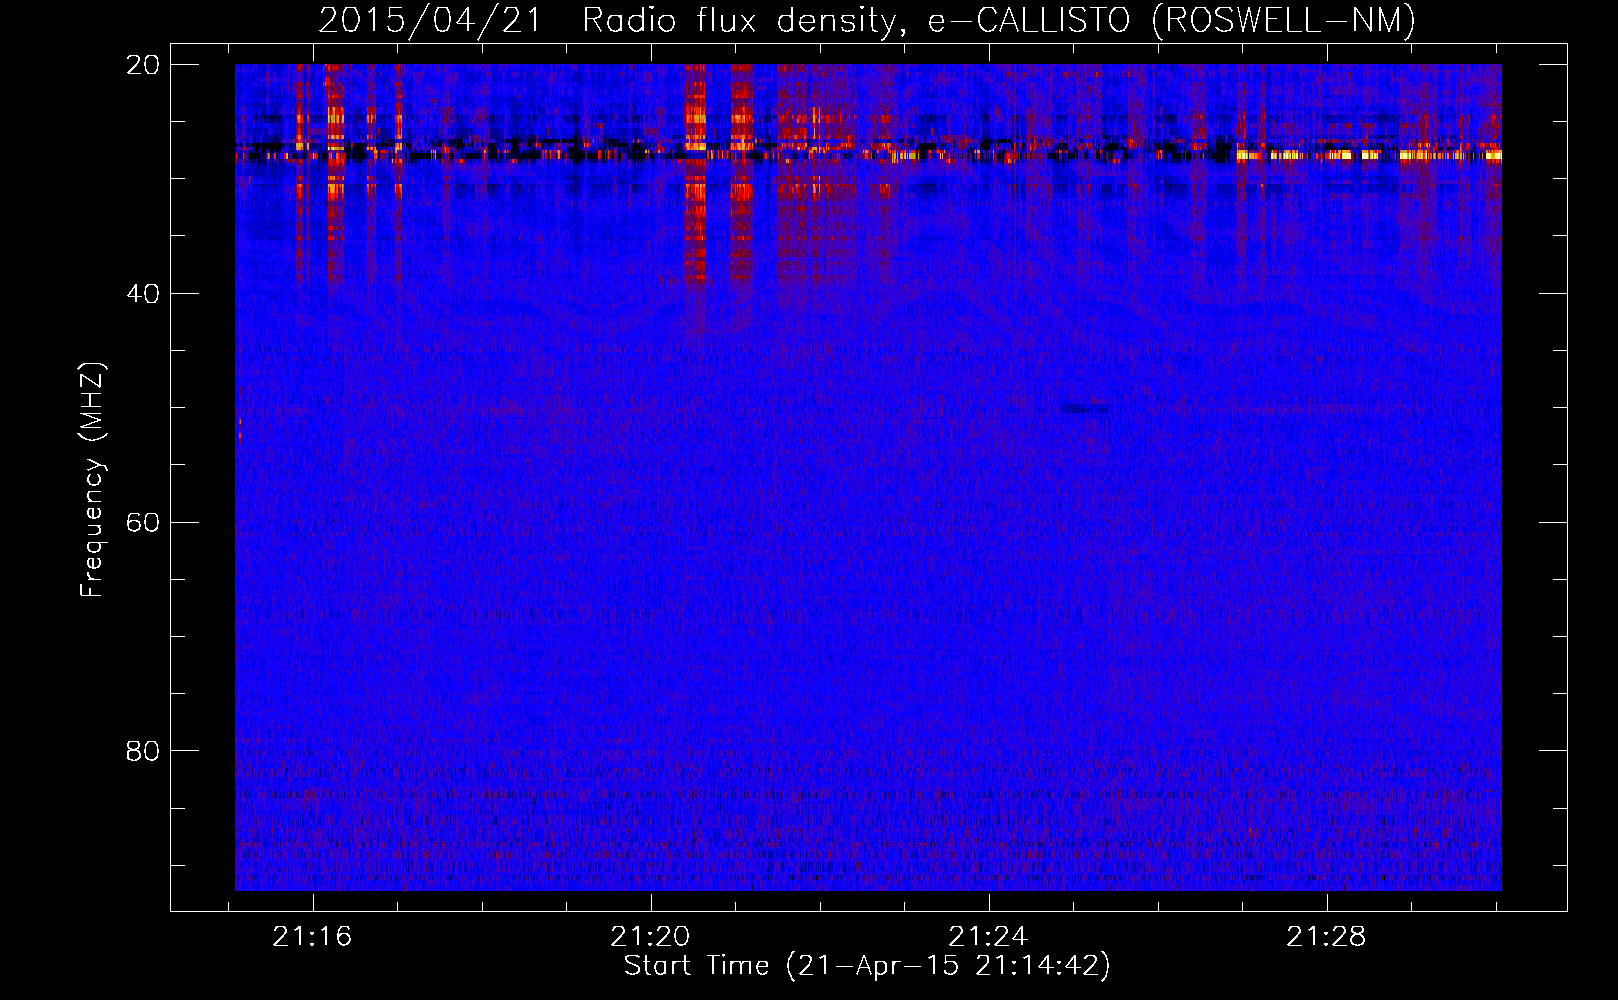Click the time tick label '21:28'
Image resolution: width=1618 pixels, height=1000 pixels.
[1327, 937]
